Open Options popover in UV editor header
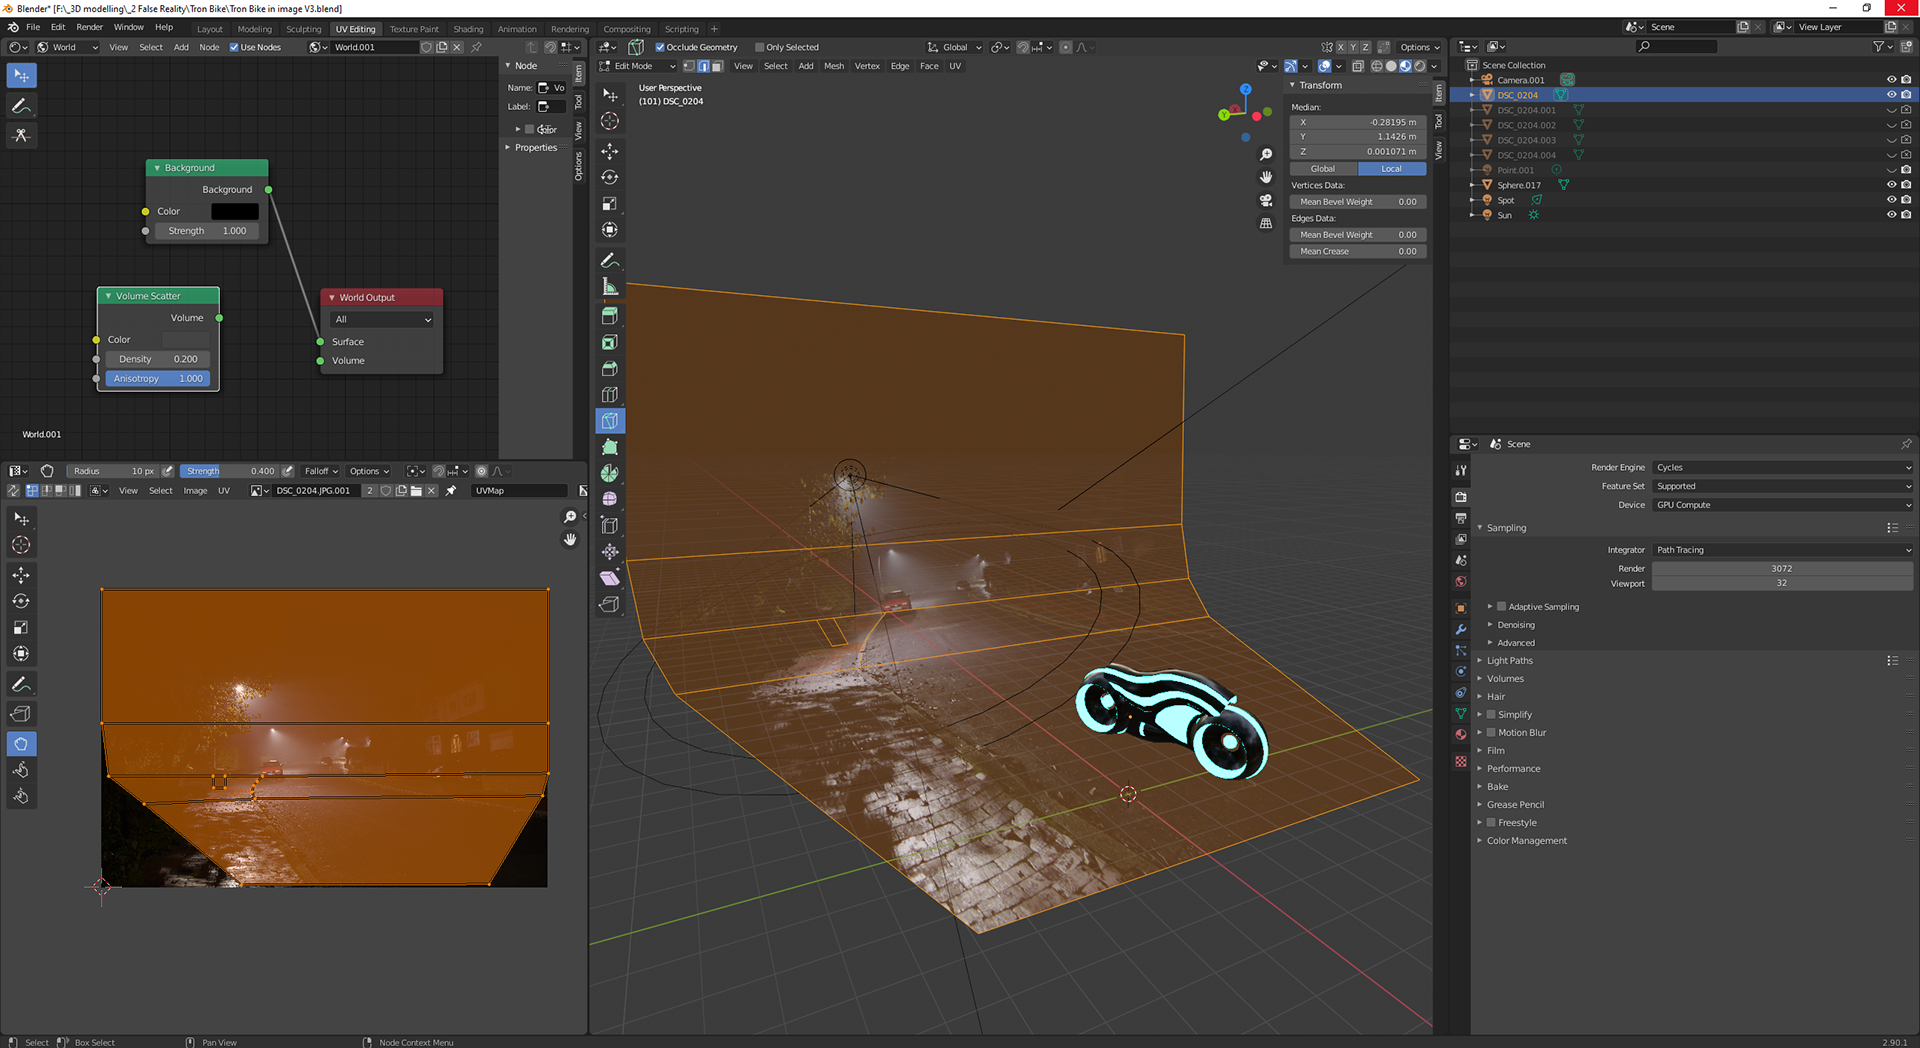Image resolution: width=1920 pixels, height=1048 pixels. [369, 471]
